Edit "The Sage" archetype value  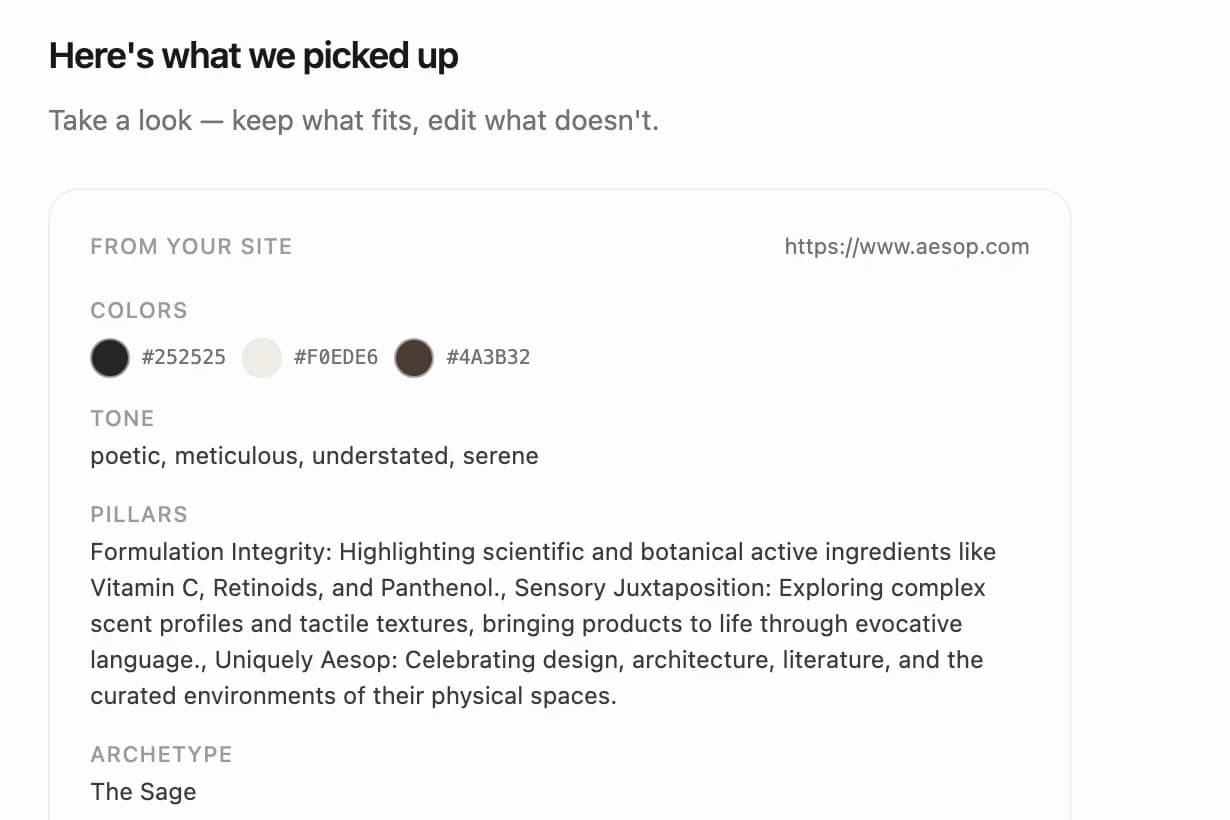[x=143, y=792]
